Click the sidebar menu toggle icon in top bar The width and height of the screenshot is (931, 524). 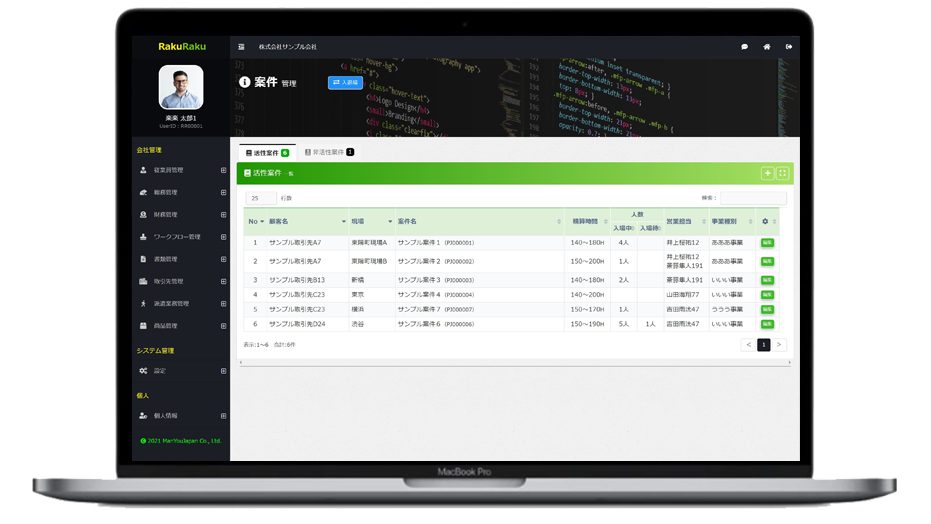click(x=241, y=47)
